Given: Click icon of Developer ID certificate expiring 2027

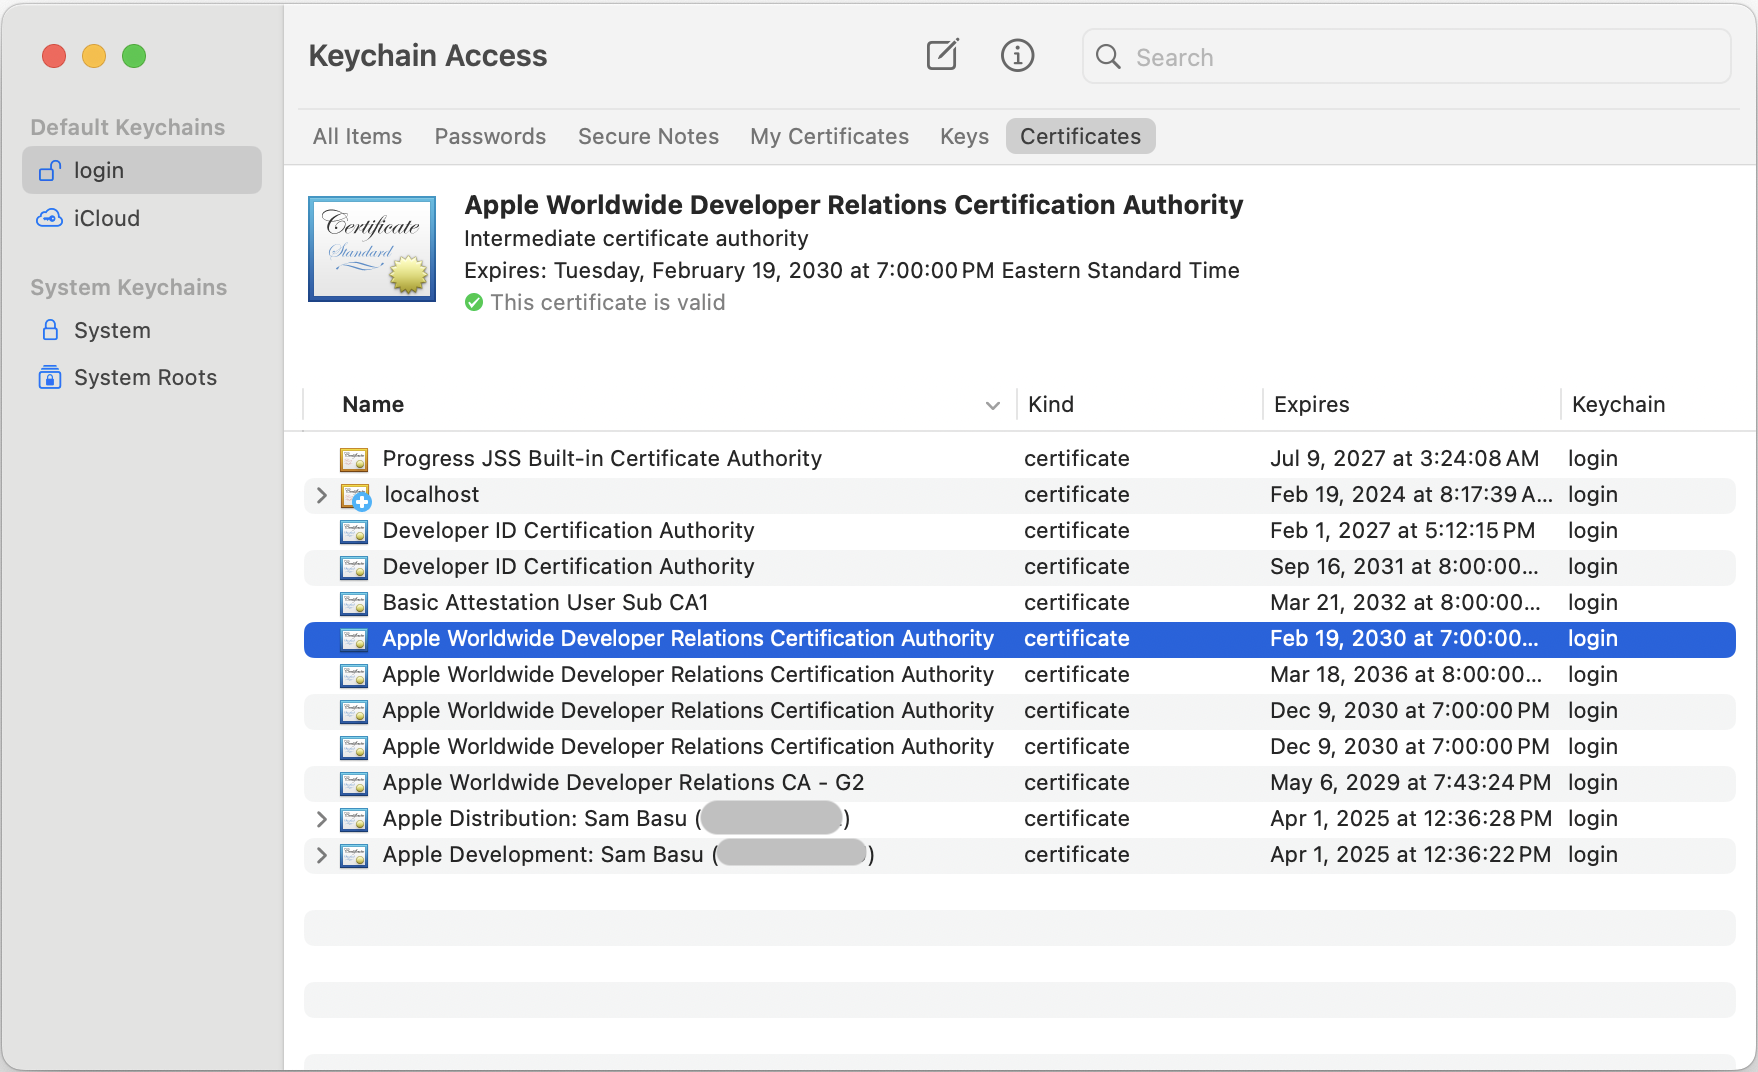Looking at the screenshot, I should [354, 531].
